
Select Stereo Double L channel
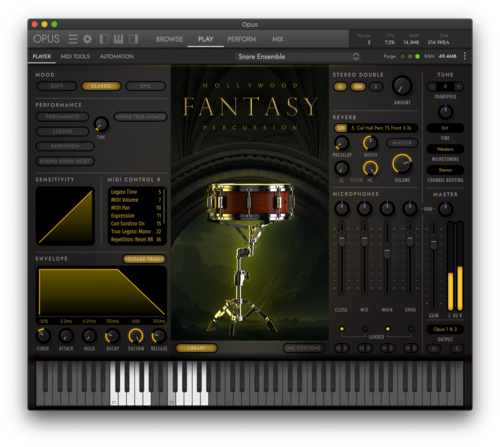click(340, 87)
